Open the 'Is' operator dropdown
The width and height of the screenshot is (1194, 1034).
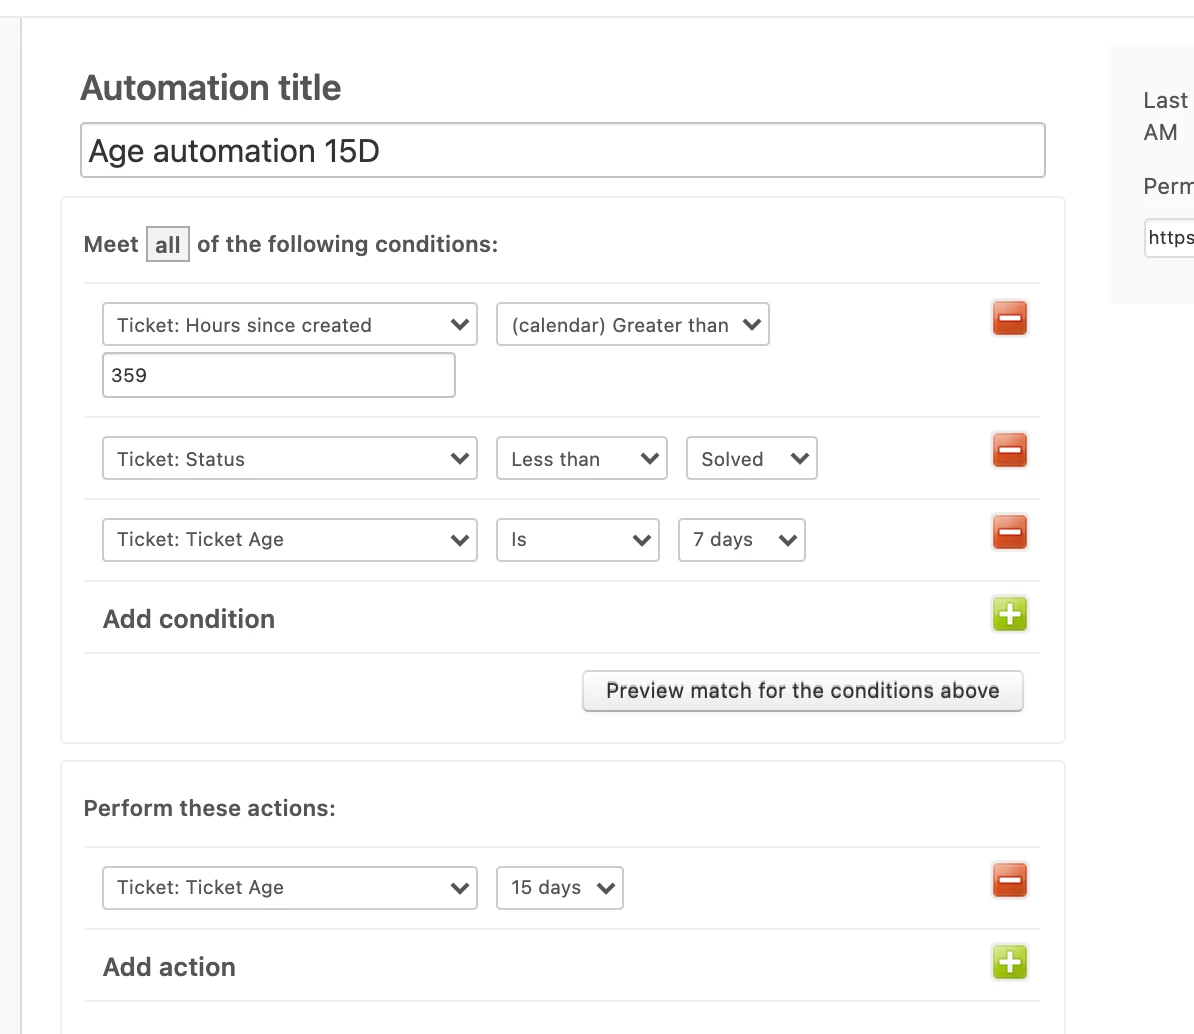click(x=577, y=540)
